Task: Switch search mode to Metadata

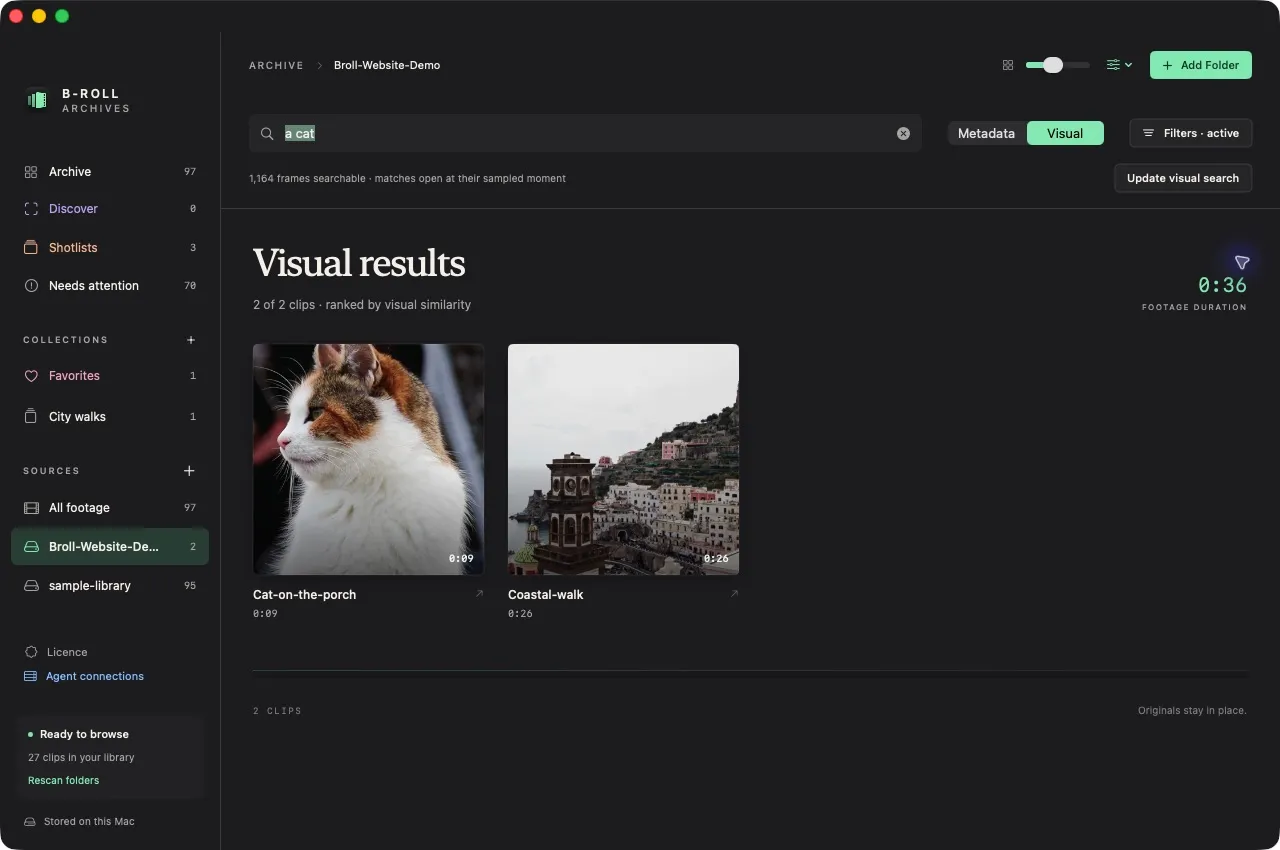Action: click(x=986, y=133)
